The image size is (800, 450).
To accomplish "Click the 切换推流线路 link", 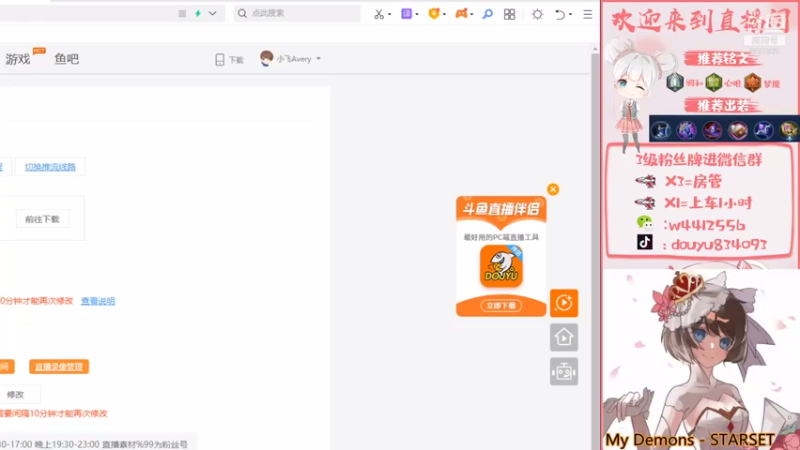I will (50, 167).
